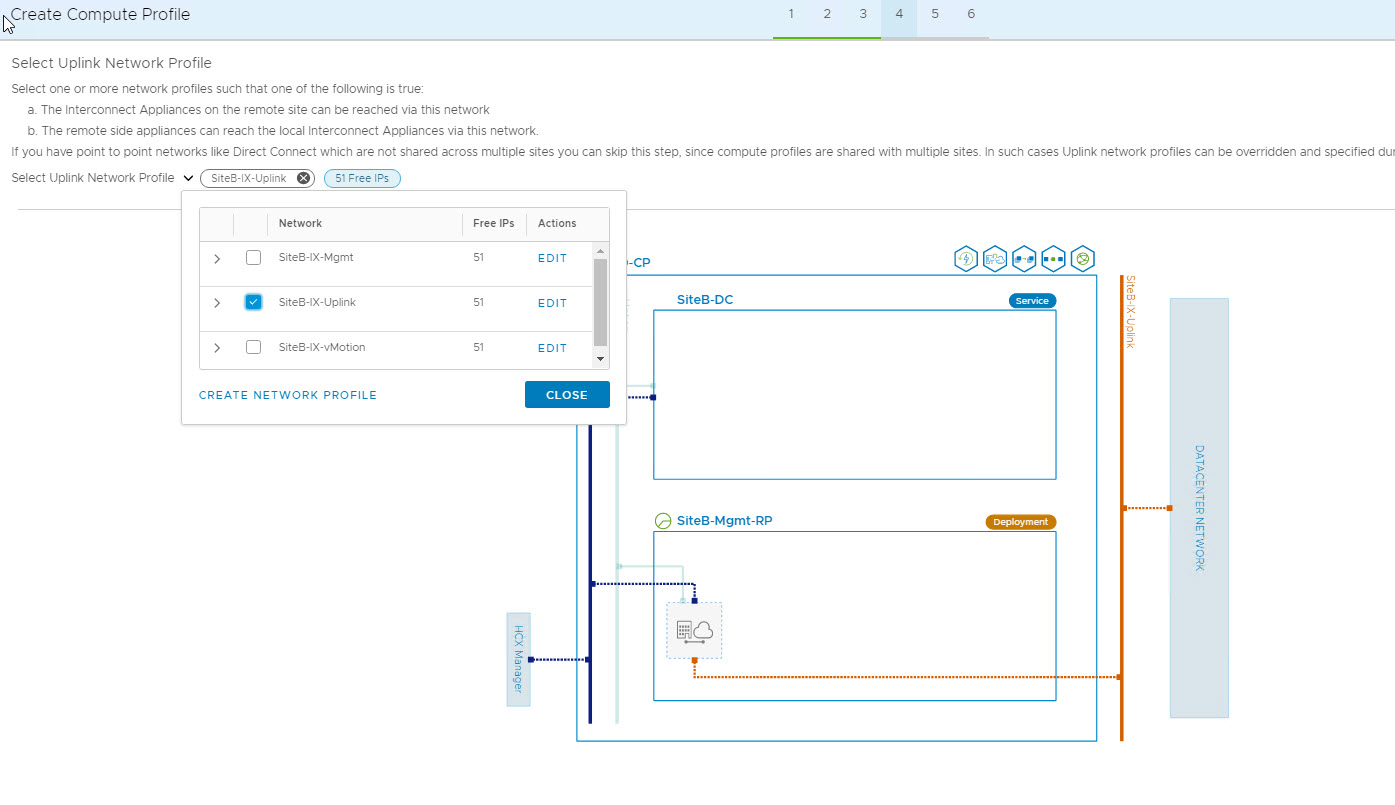Click the disaster recovery lightning hexagon icon
The height and width of the screenshot is (805, 1395).
(x=966, y=259)
